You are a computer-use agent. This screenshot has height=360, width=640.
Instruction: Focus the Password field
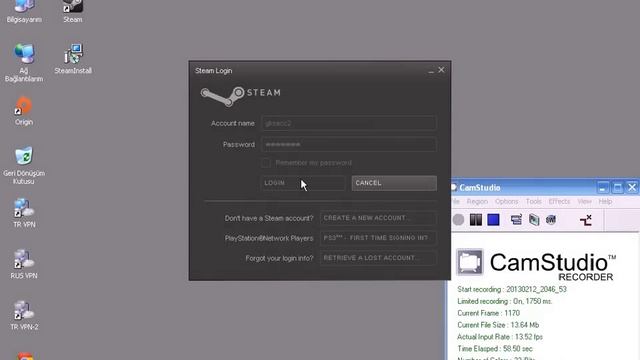click(x=349, y=144)
